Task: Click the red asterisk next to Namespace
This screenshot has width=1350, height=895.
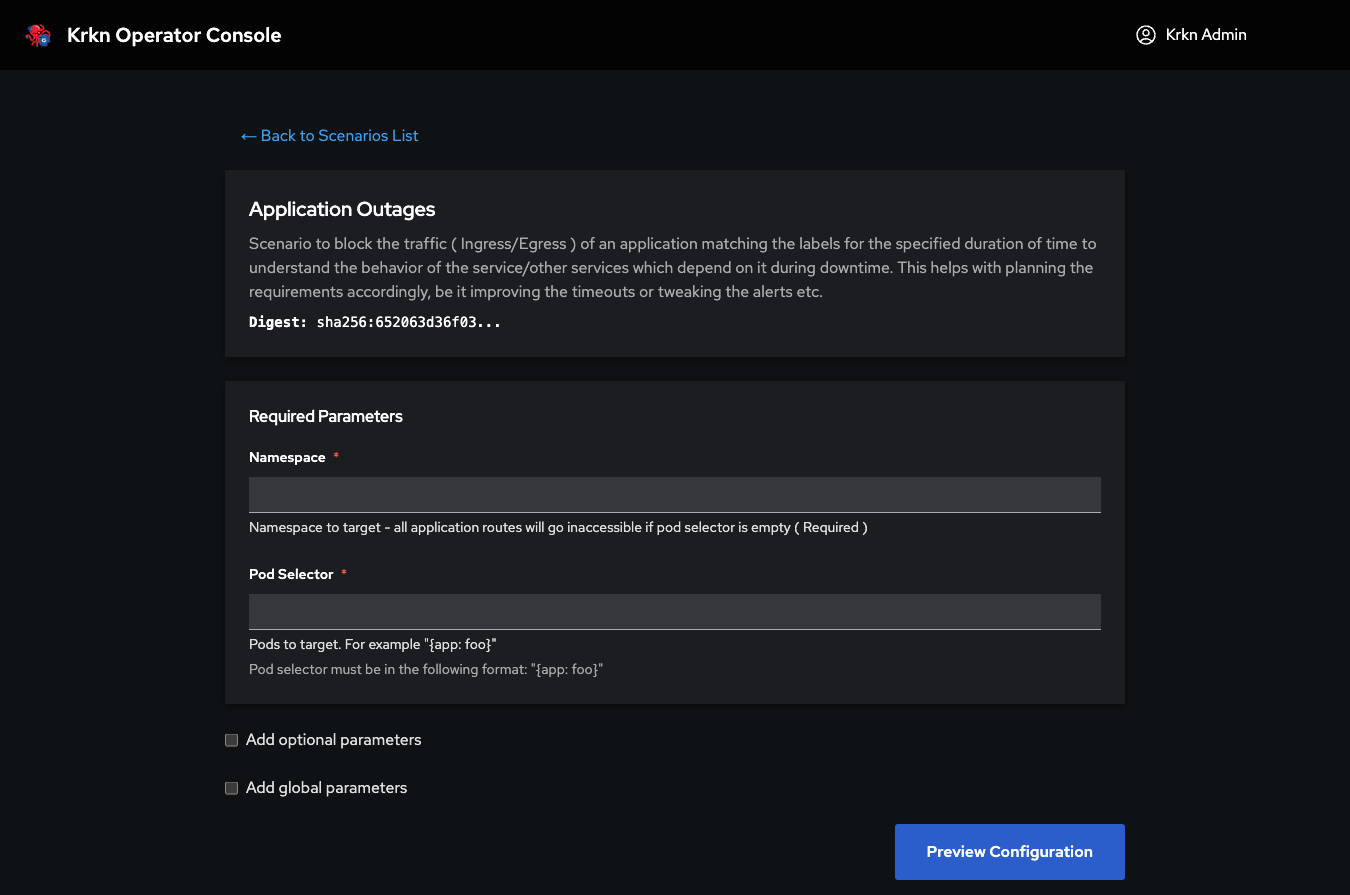Action: pos(335,456)
